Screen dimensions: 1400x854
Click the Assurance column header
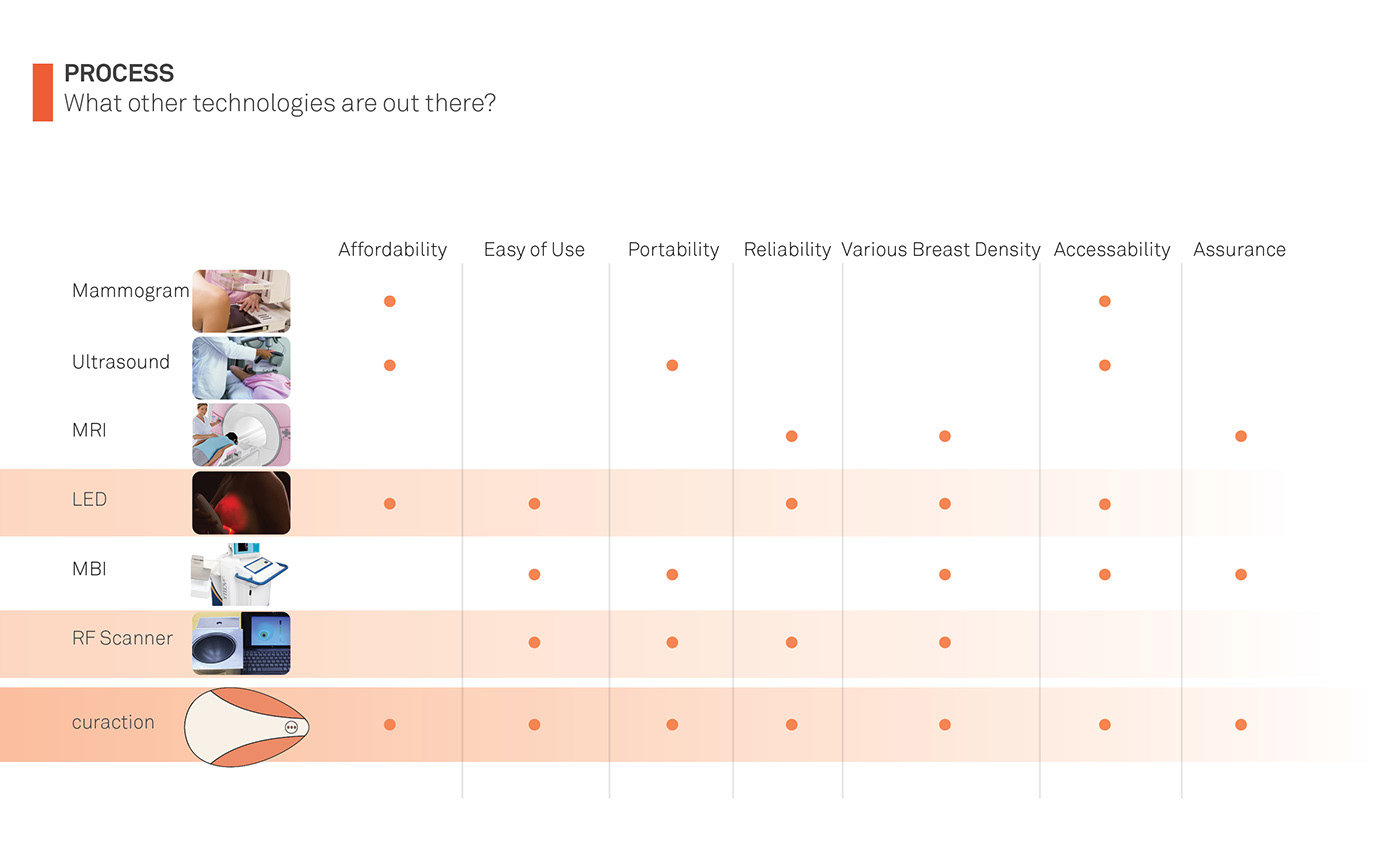coord(1239,250)
